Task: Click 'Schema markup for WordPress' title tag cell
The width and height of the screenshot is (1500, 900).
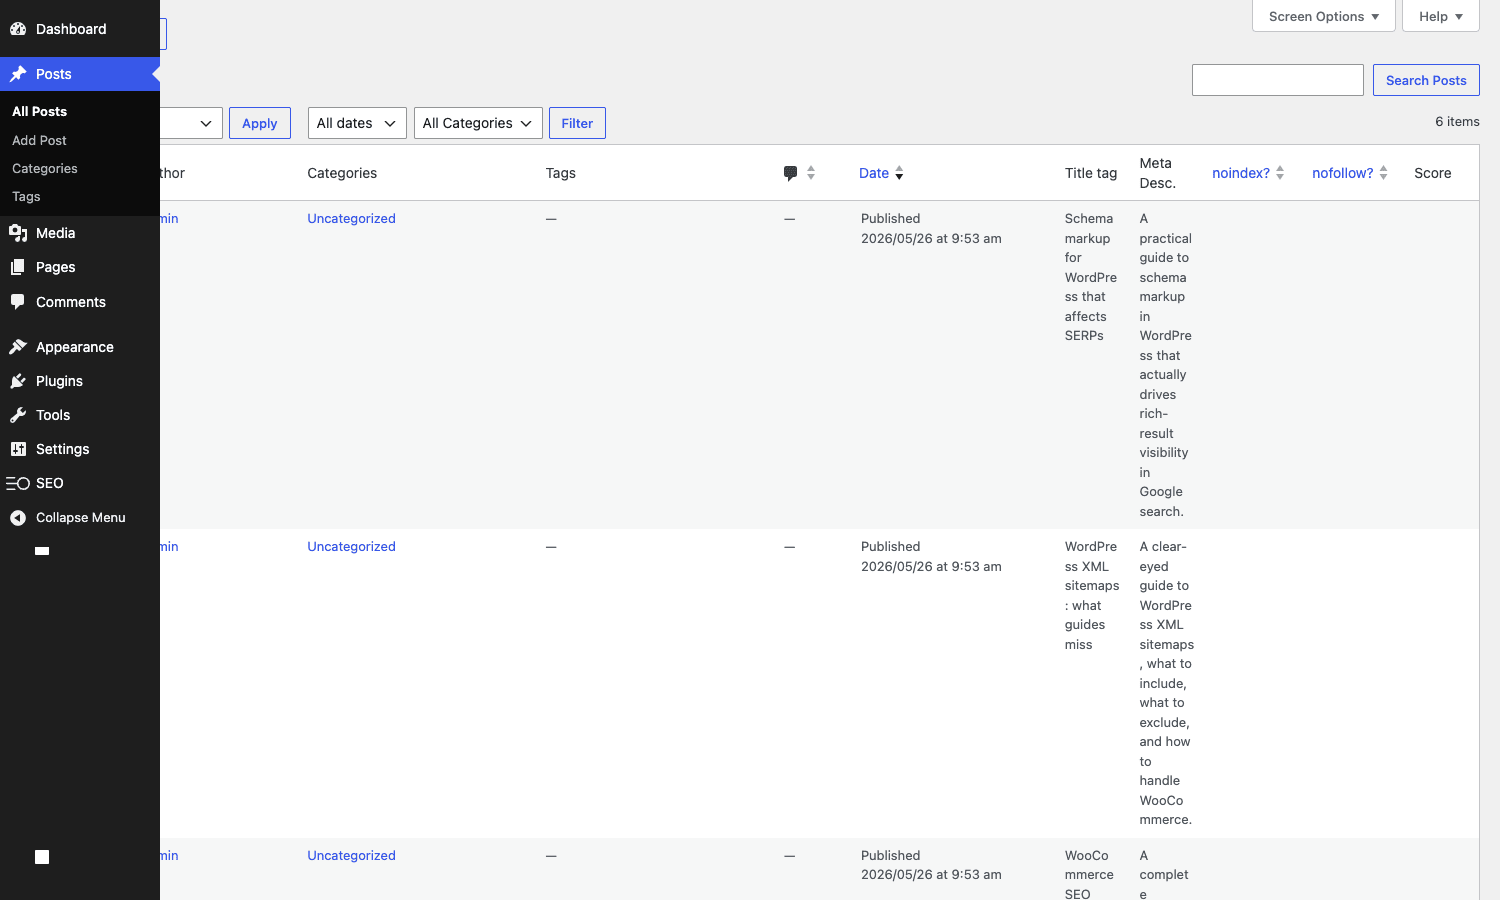Action: point(1091,277)
